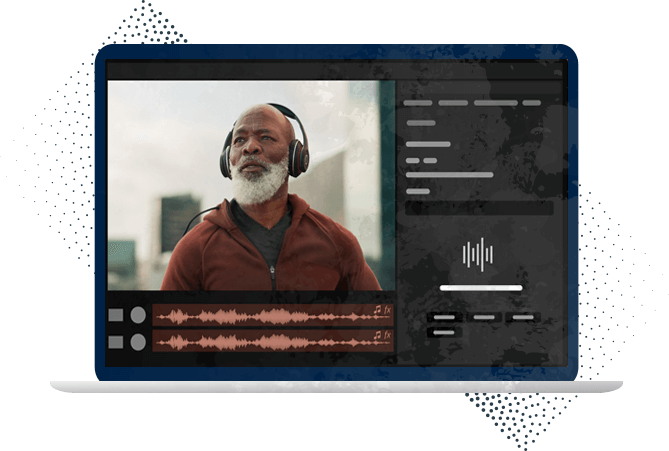
Task: Click the audio waveform icon in the right panel
Action: pos(478,254)
